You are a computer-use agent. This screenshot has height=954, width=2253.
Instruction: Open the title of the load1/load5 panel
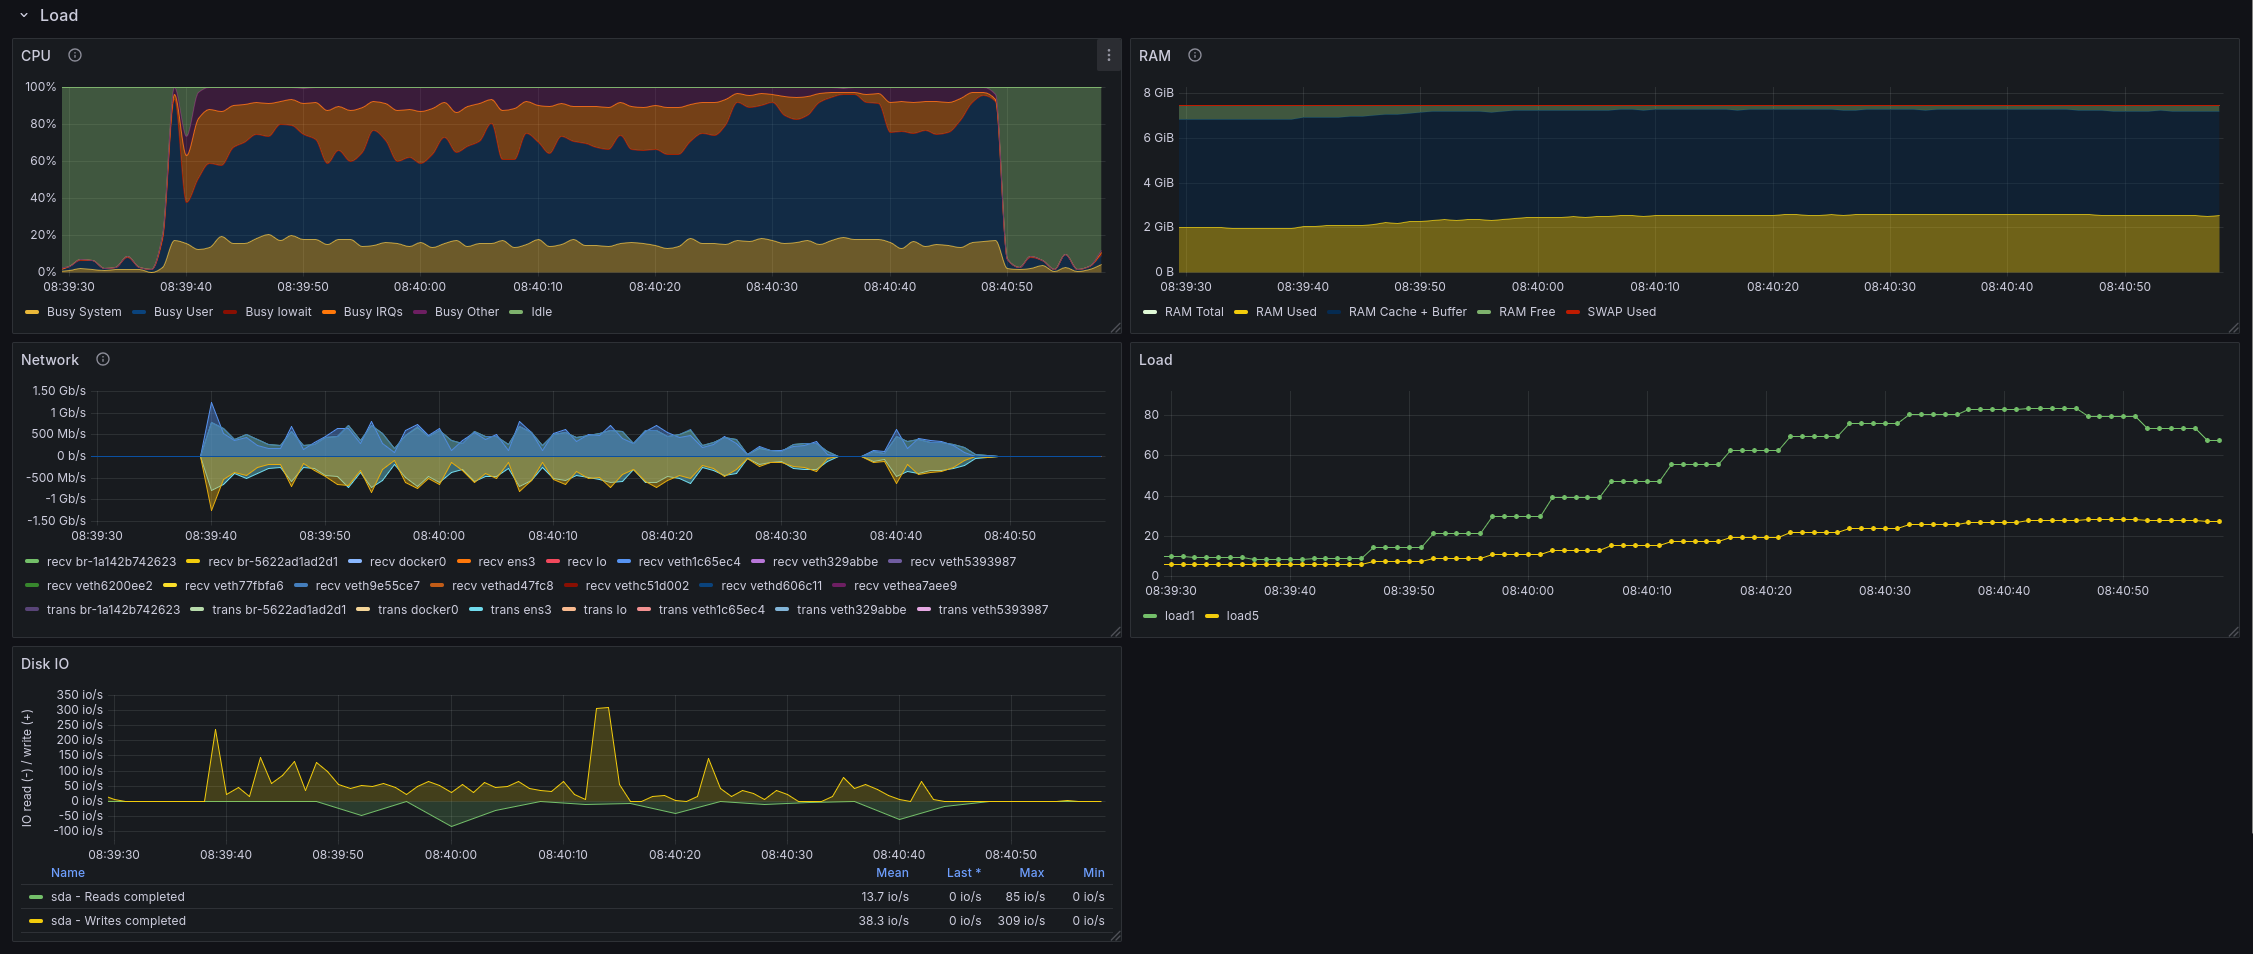point(1156,360)
